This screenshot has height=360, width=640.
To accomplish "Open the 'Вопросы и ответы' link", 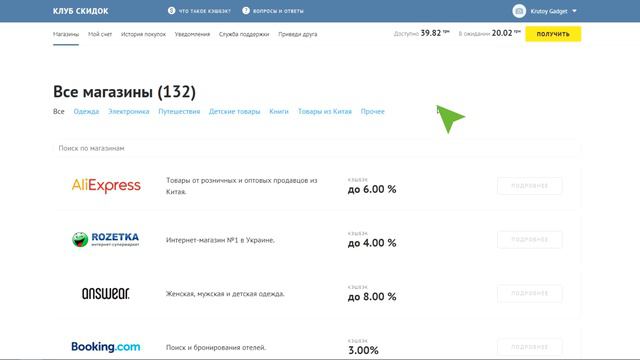I will 278,11.
